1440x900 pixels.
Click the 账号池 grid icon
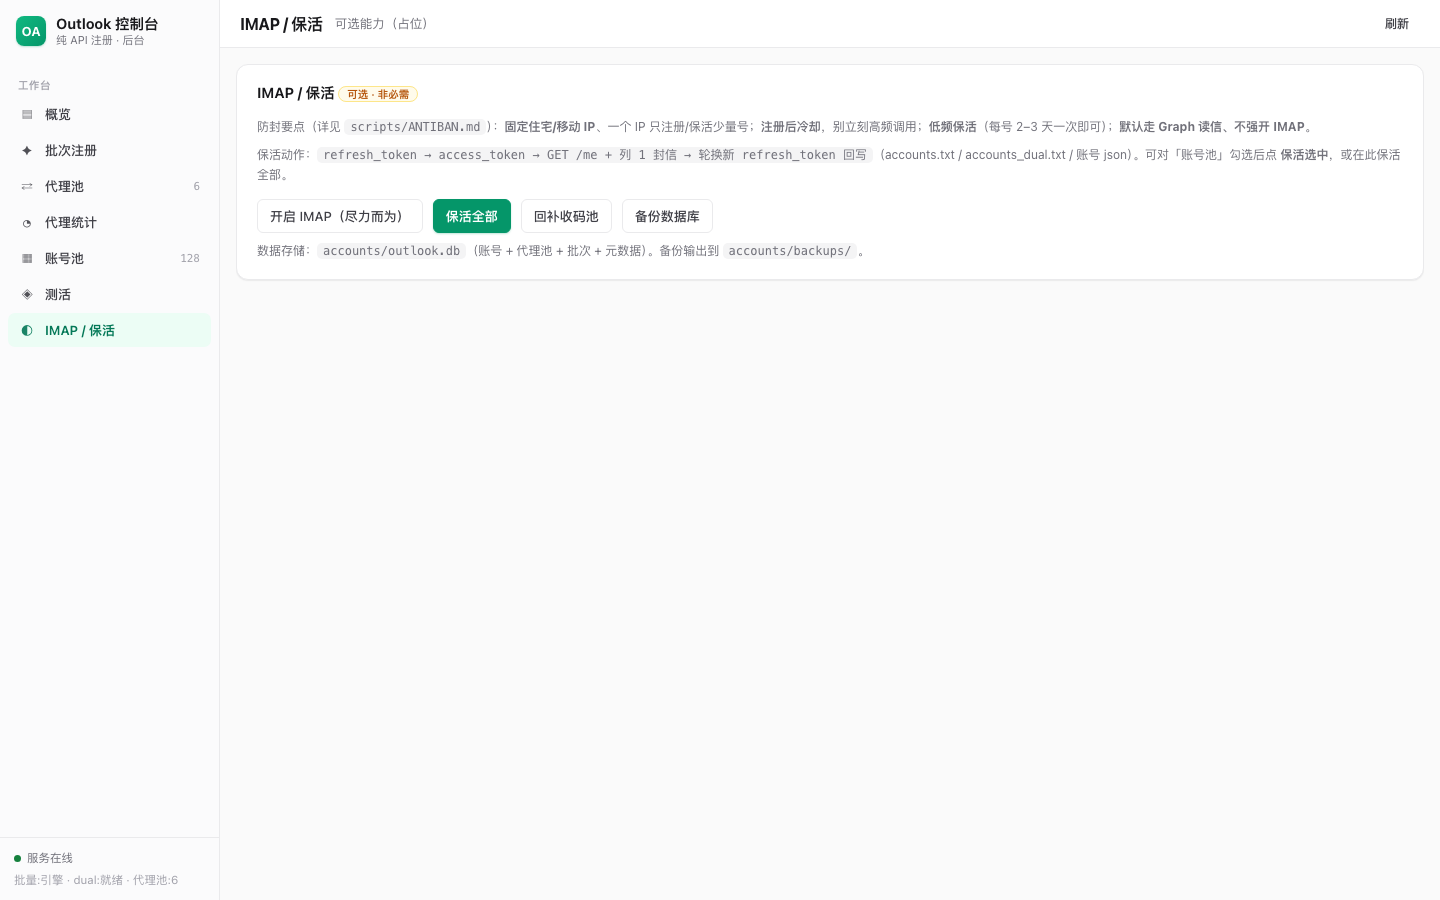27,259
